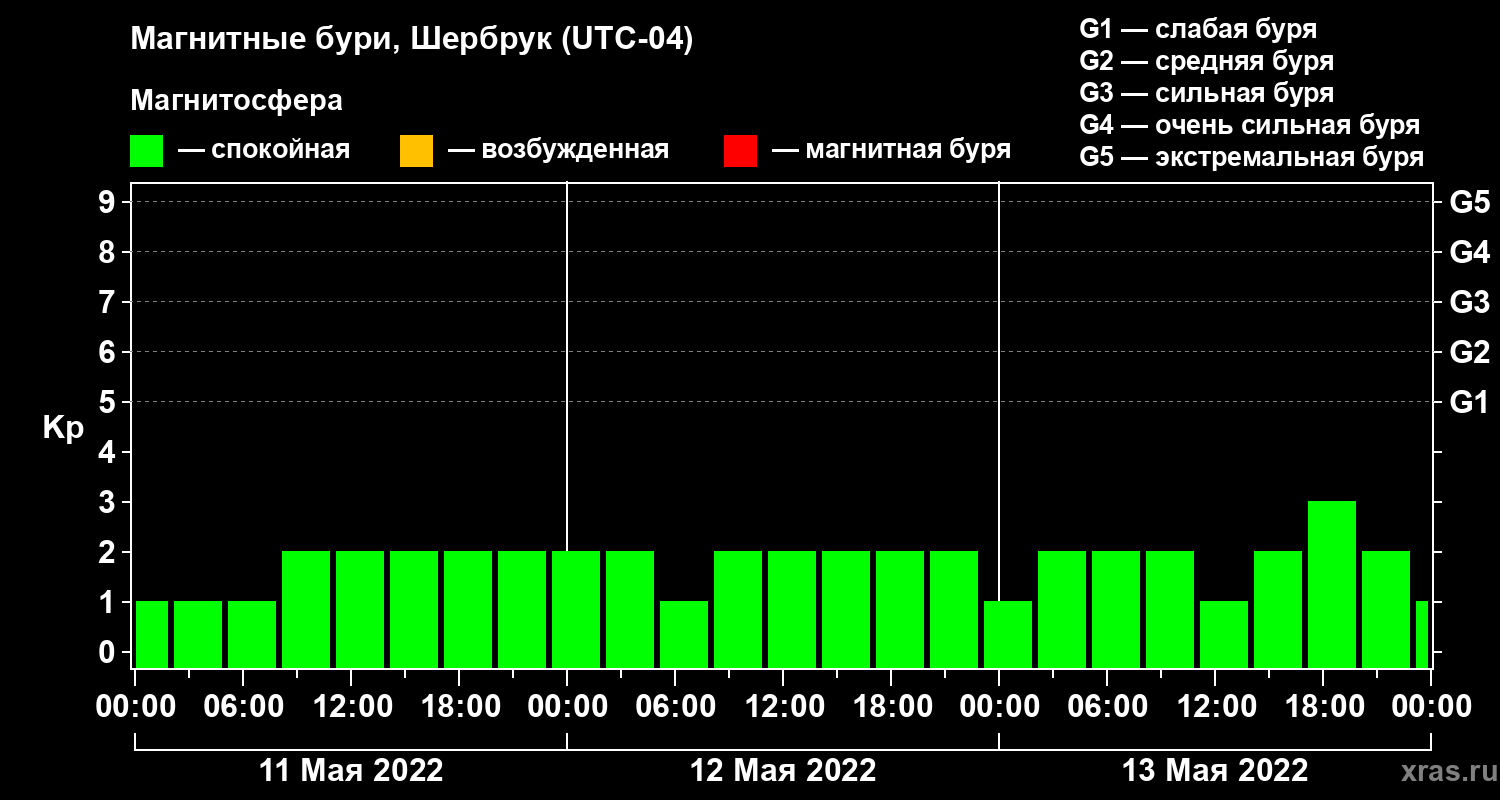Select the tallest Kp 3 bar on 13 May
The width and height of the screenshot is (1500, 800).
[1331, 584]
